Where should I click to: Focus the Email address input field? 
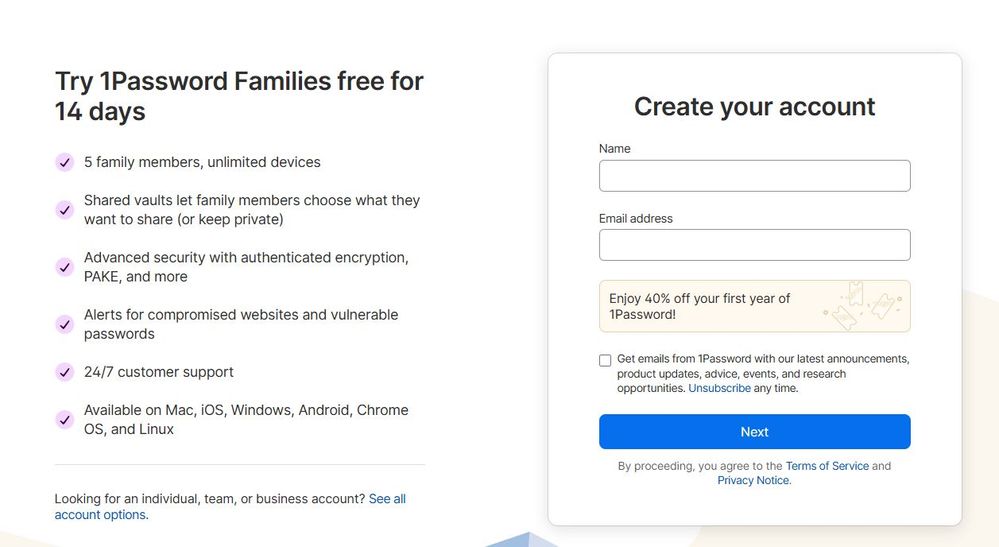point(754,245)
